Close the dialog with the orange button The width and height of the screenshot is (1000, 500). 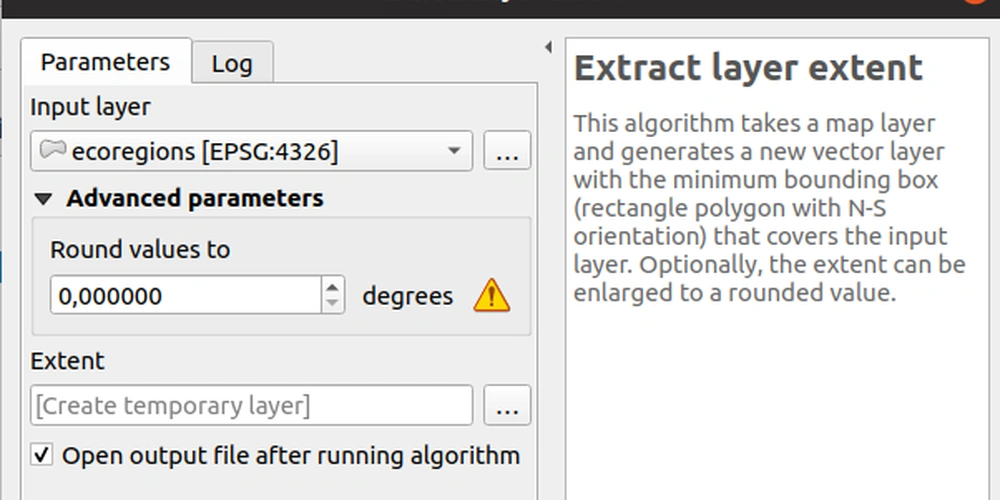[x=970, y=5]
